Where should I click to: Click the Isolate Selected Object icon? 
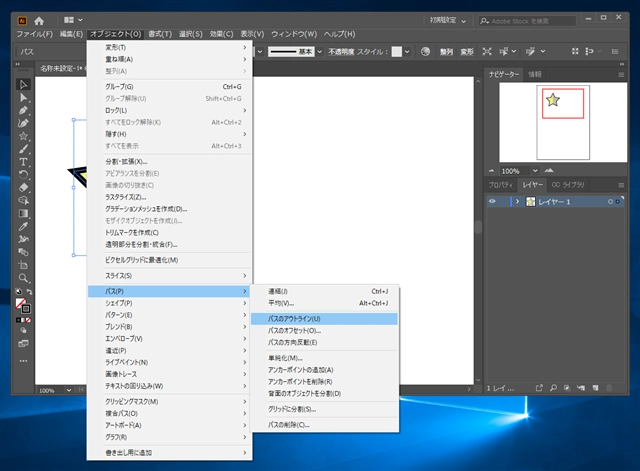point(487,51)
